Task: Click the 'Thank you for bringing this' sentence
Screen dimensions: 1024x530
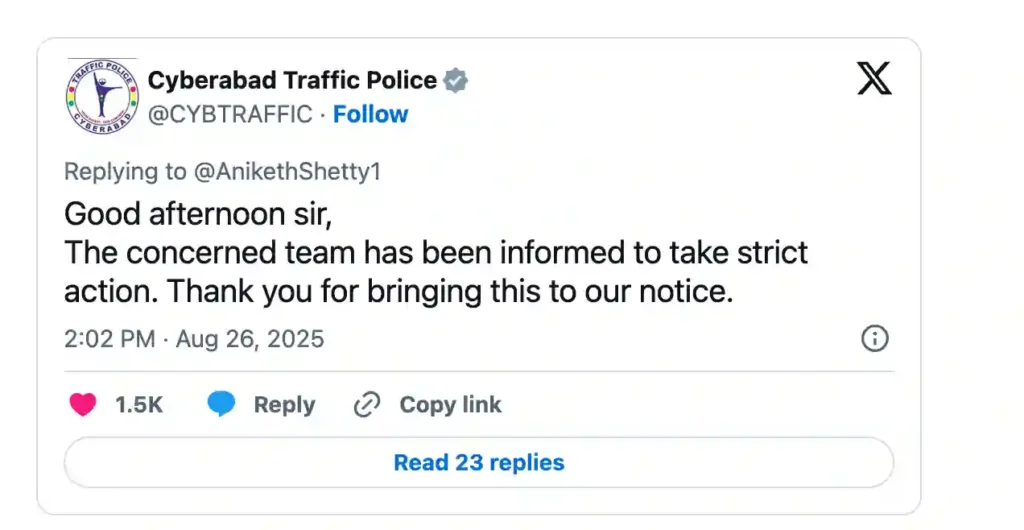Action: [450, 291]
